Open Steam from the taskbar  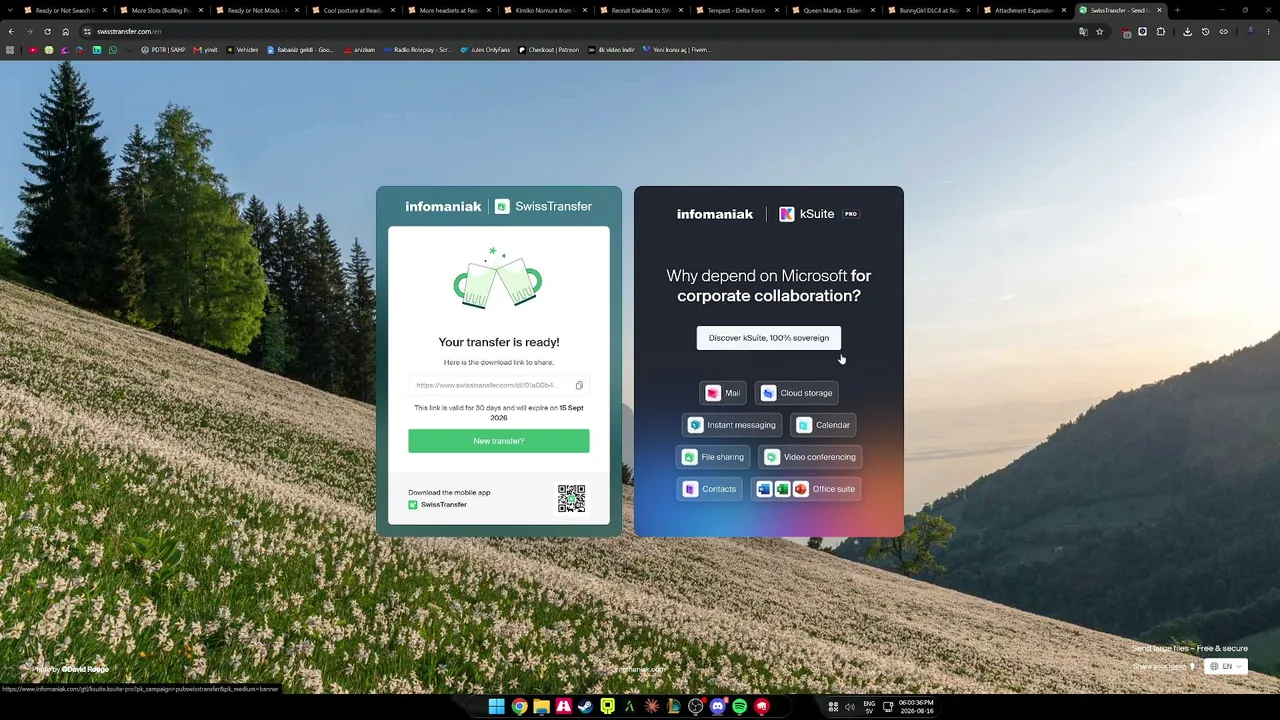(585, 707)
